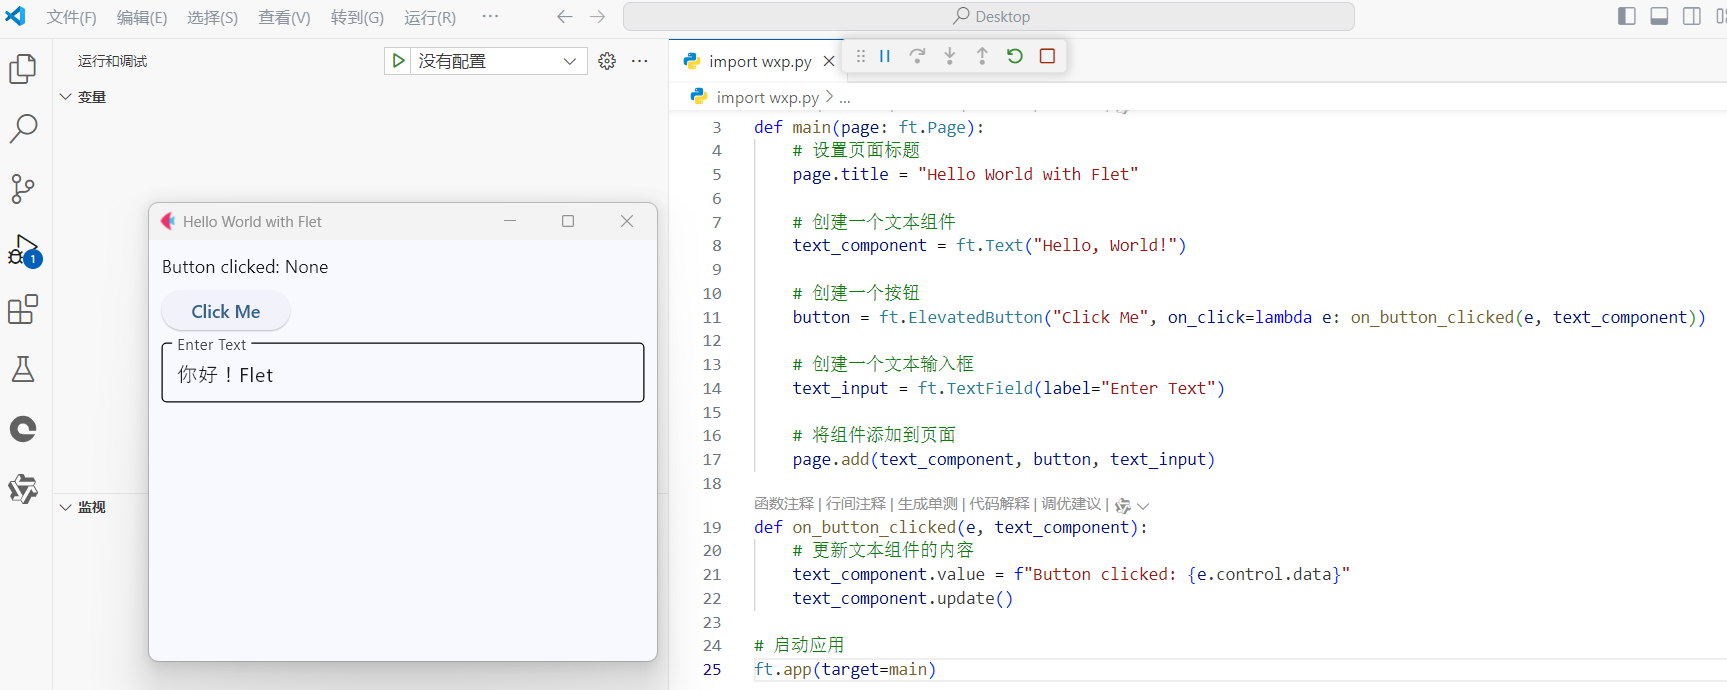
Task: Toggle the secondary side bar layout
Action: coord(1692,16)
